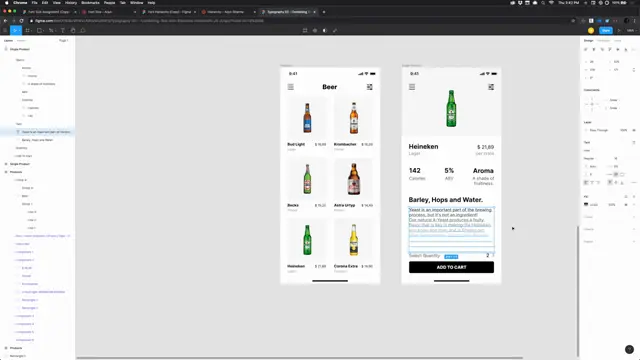Switch to the Layers tab
Screen dimensions: 640x360
click(8, 40)
